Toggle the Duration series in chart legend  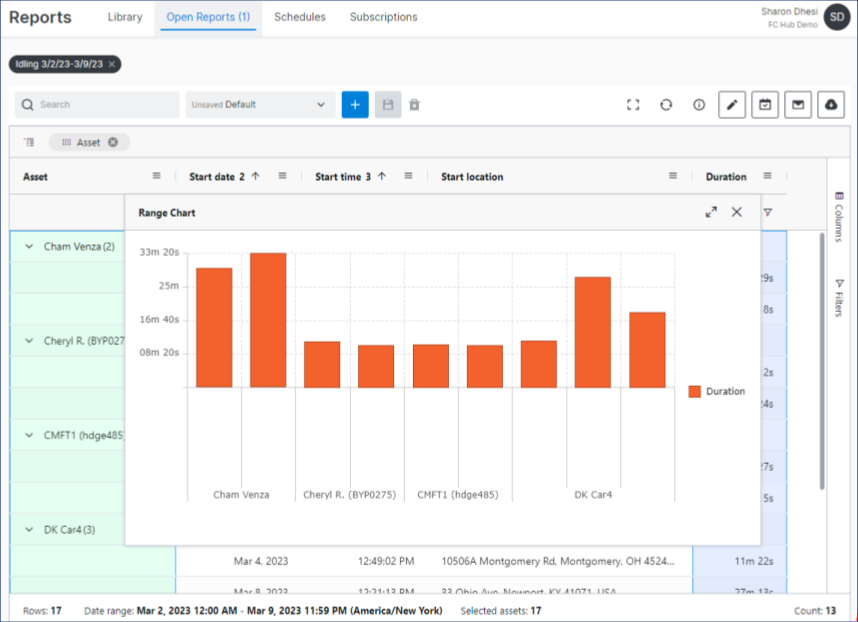click(x=717, y=392)
